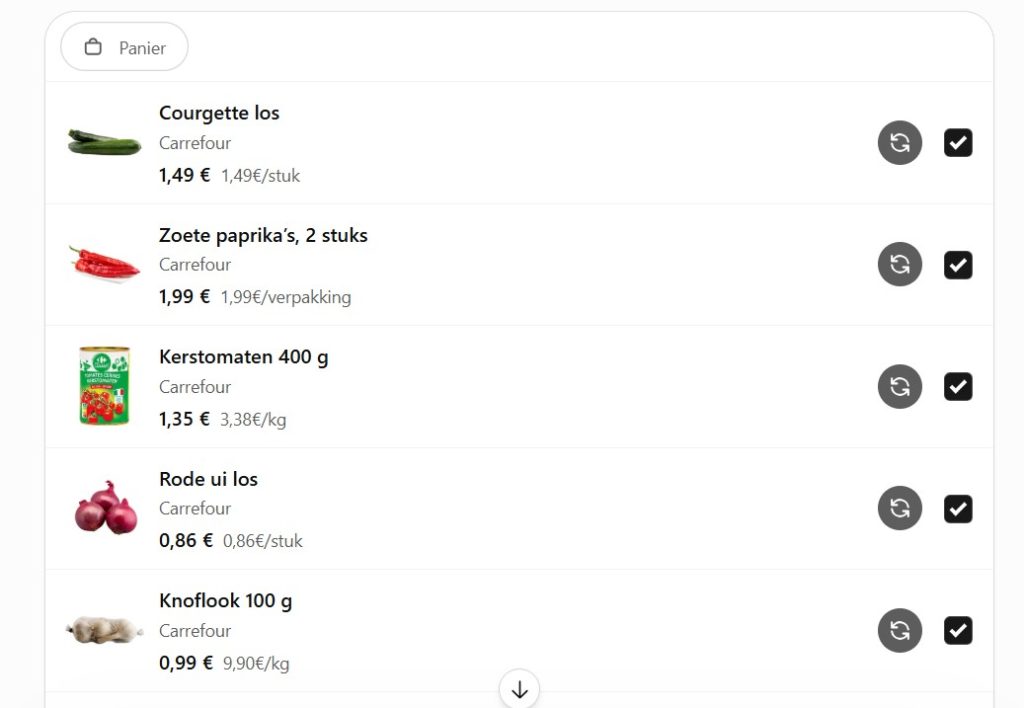Click the down arrow to see more
This screenshot has width=1024, height=708.
(519, 688)
